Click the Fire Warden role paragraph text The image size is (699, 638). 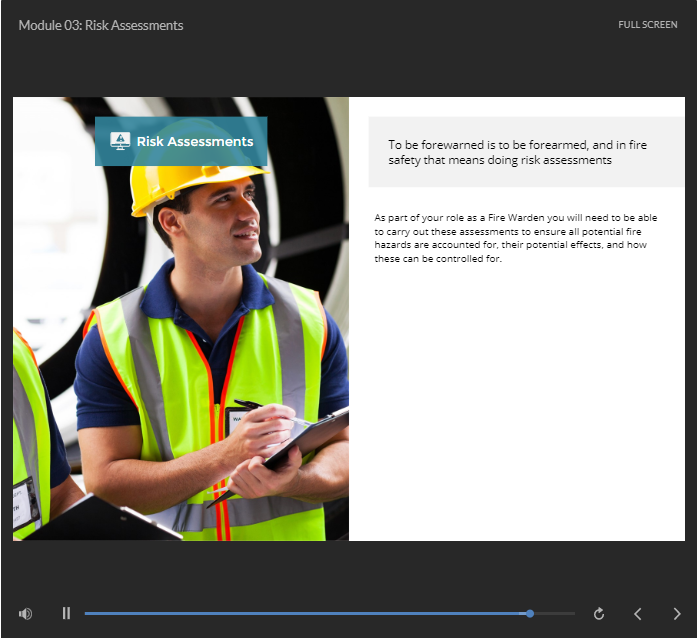pos(516,238)
